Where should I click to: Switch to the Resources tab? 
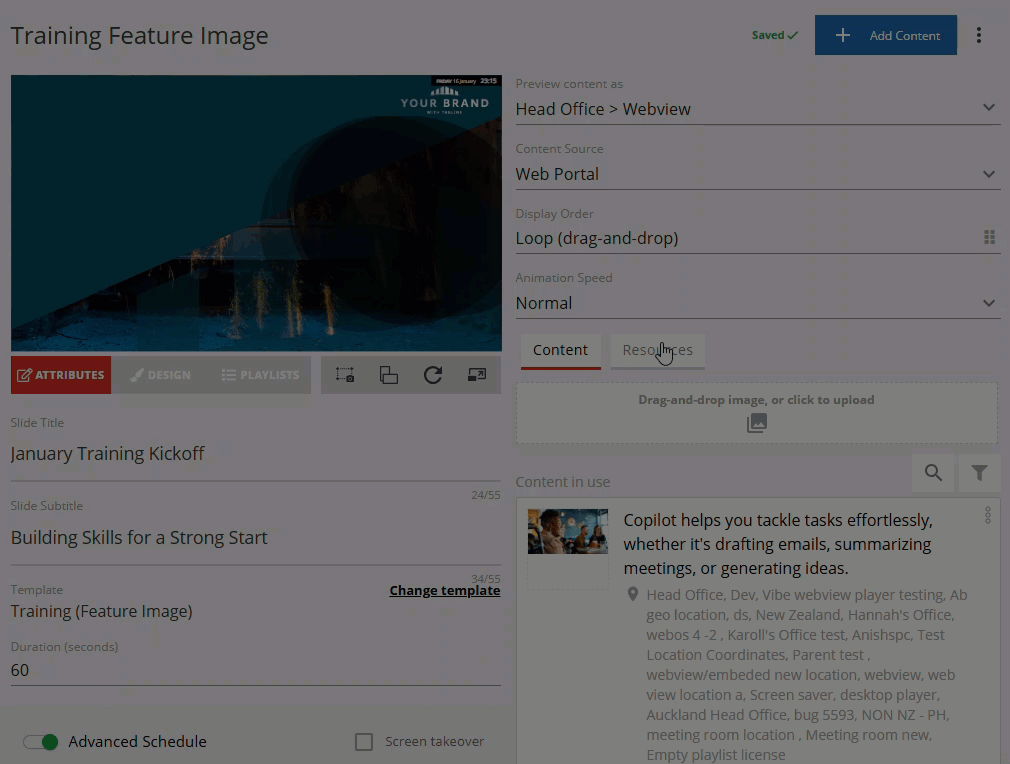point(657,350)
